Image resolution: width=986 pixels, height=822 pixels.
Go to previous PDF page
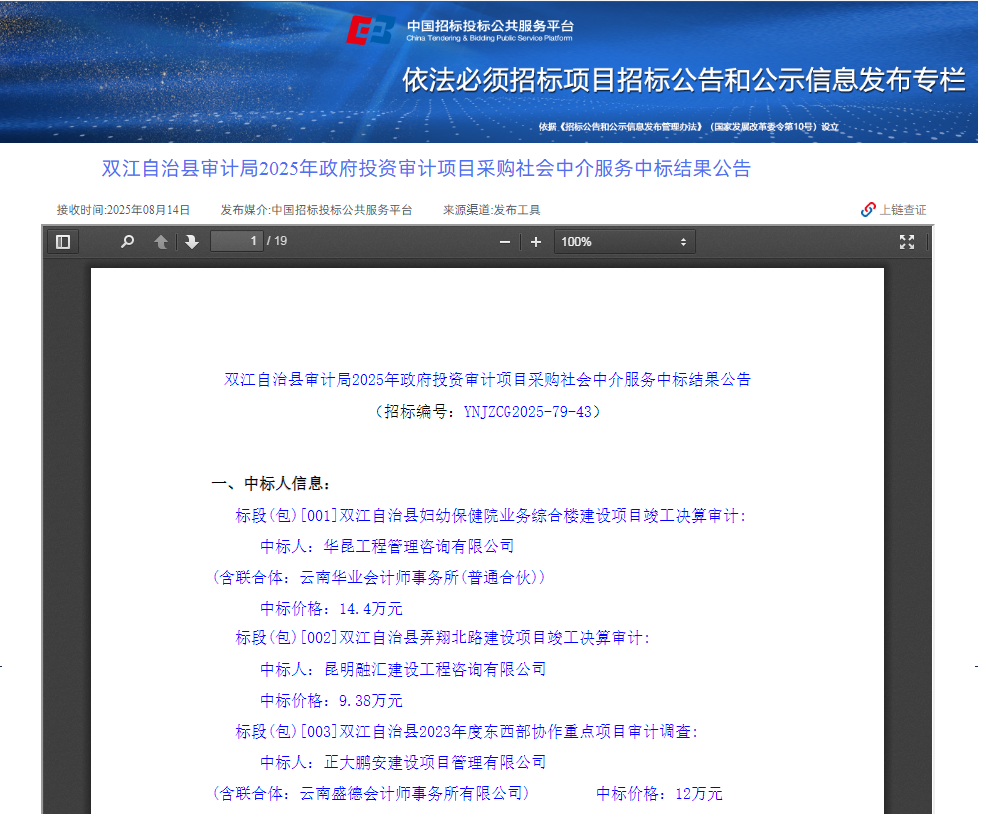pyautogui.click(x=160, y=242)
